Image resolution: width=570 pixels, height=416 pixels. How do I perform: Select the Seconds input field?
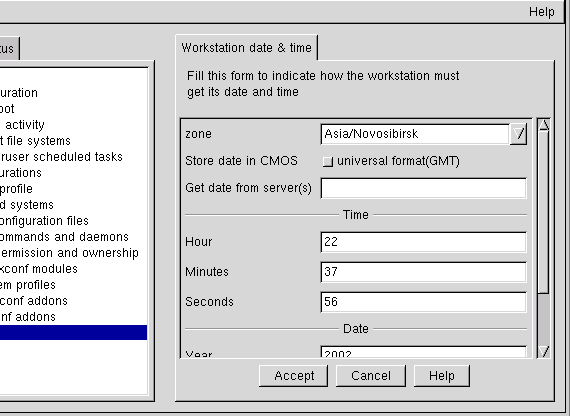[424, 302]
